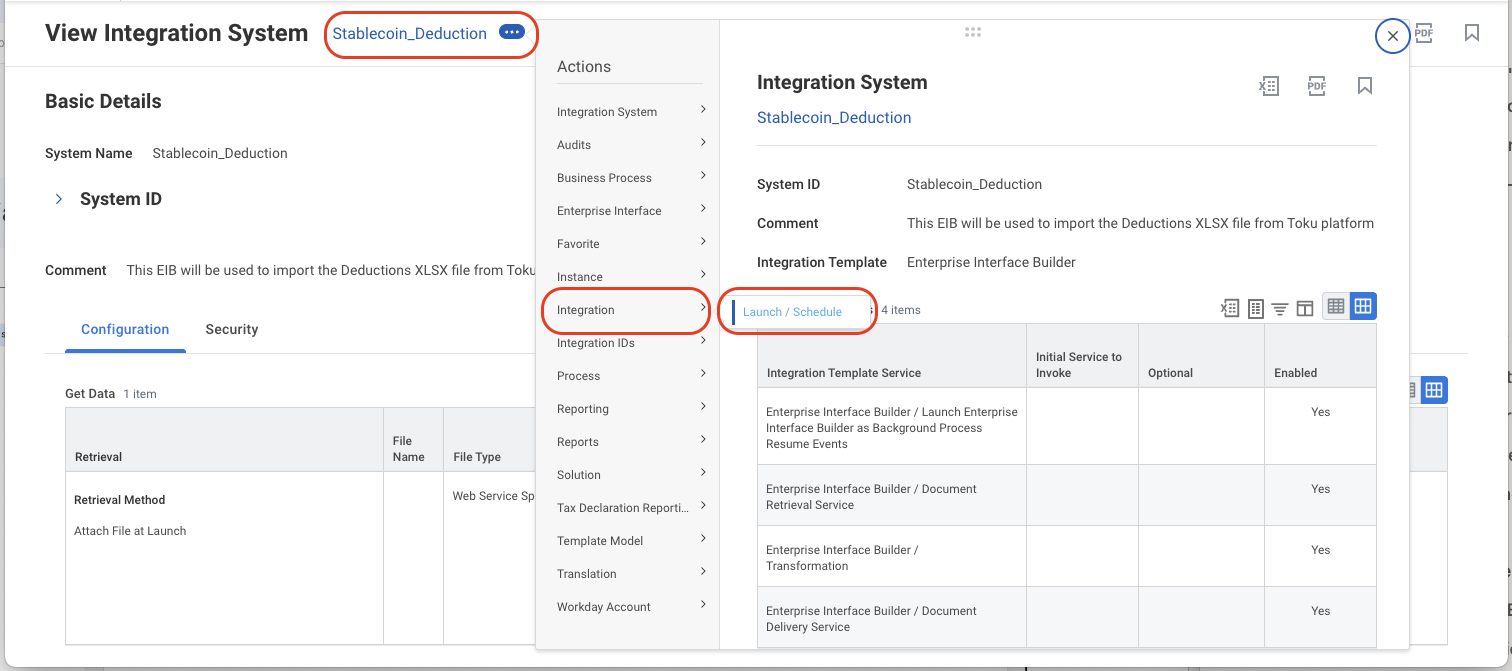Toggle the column view icon above table
Viewport: 1512px width, 671px height.
[1305, 309]
